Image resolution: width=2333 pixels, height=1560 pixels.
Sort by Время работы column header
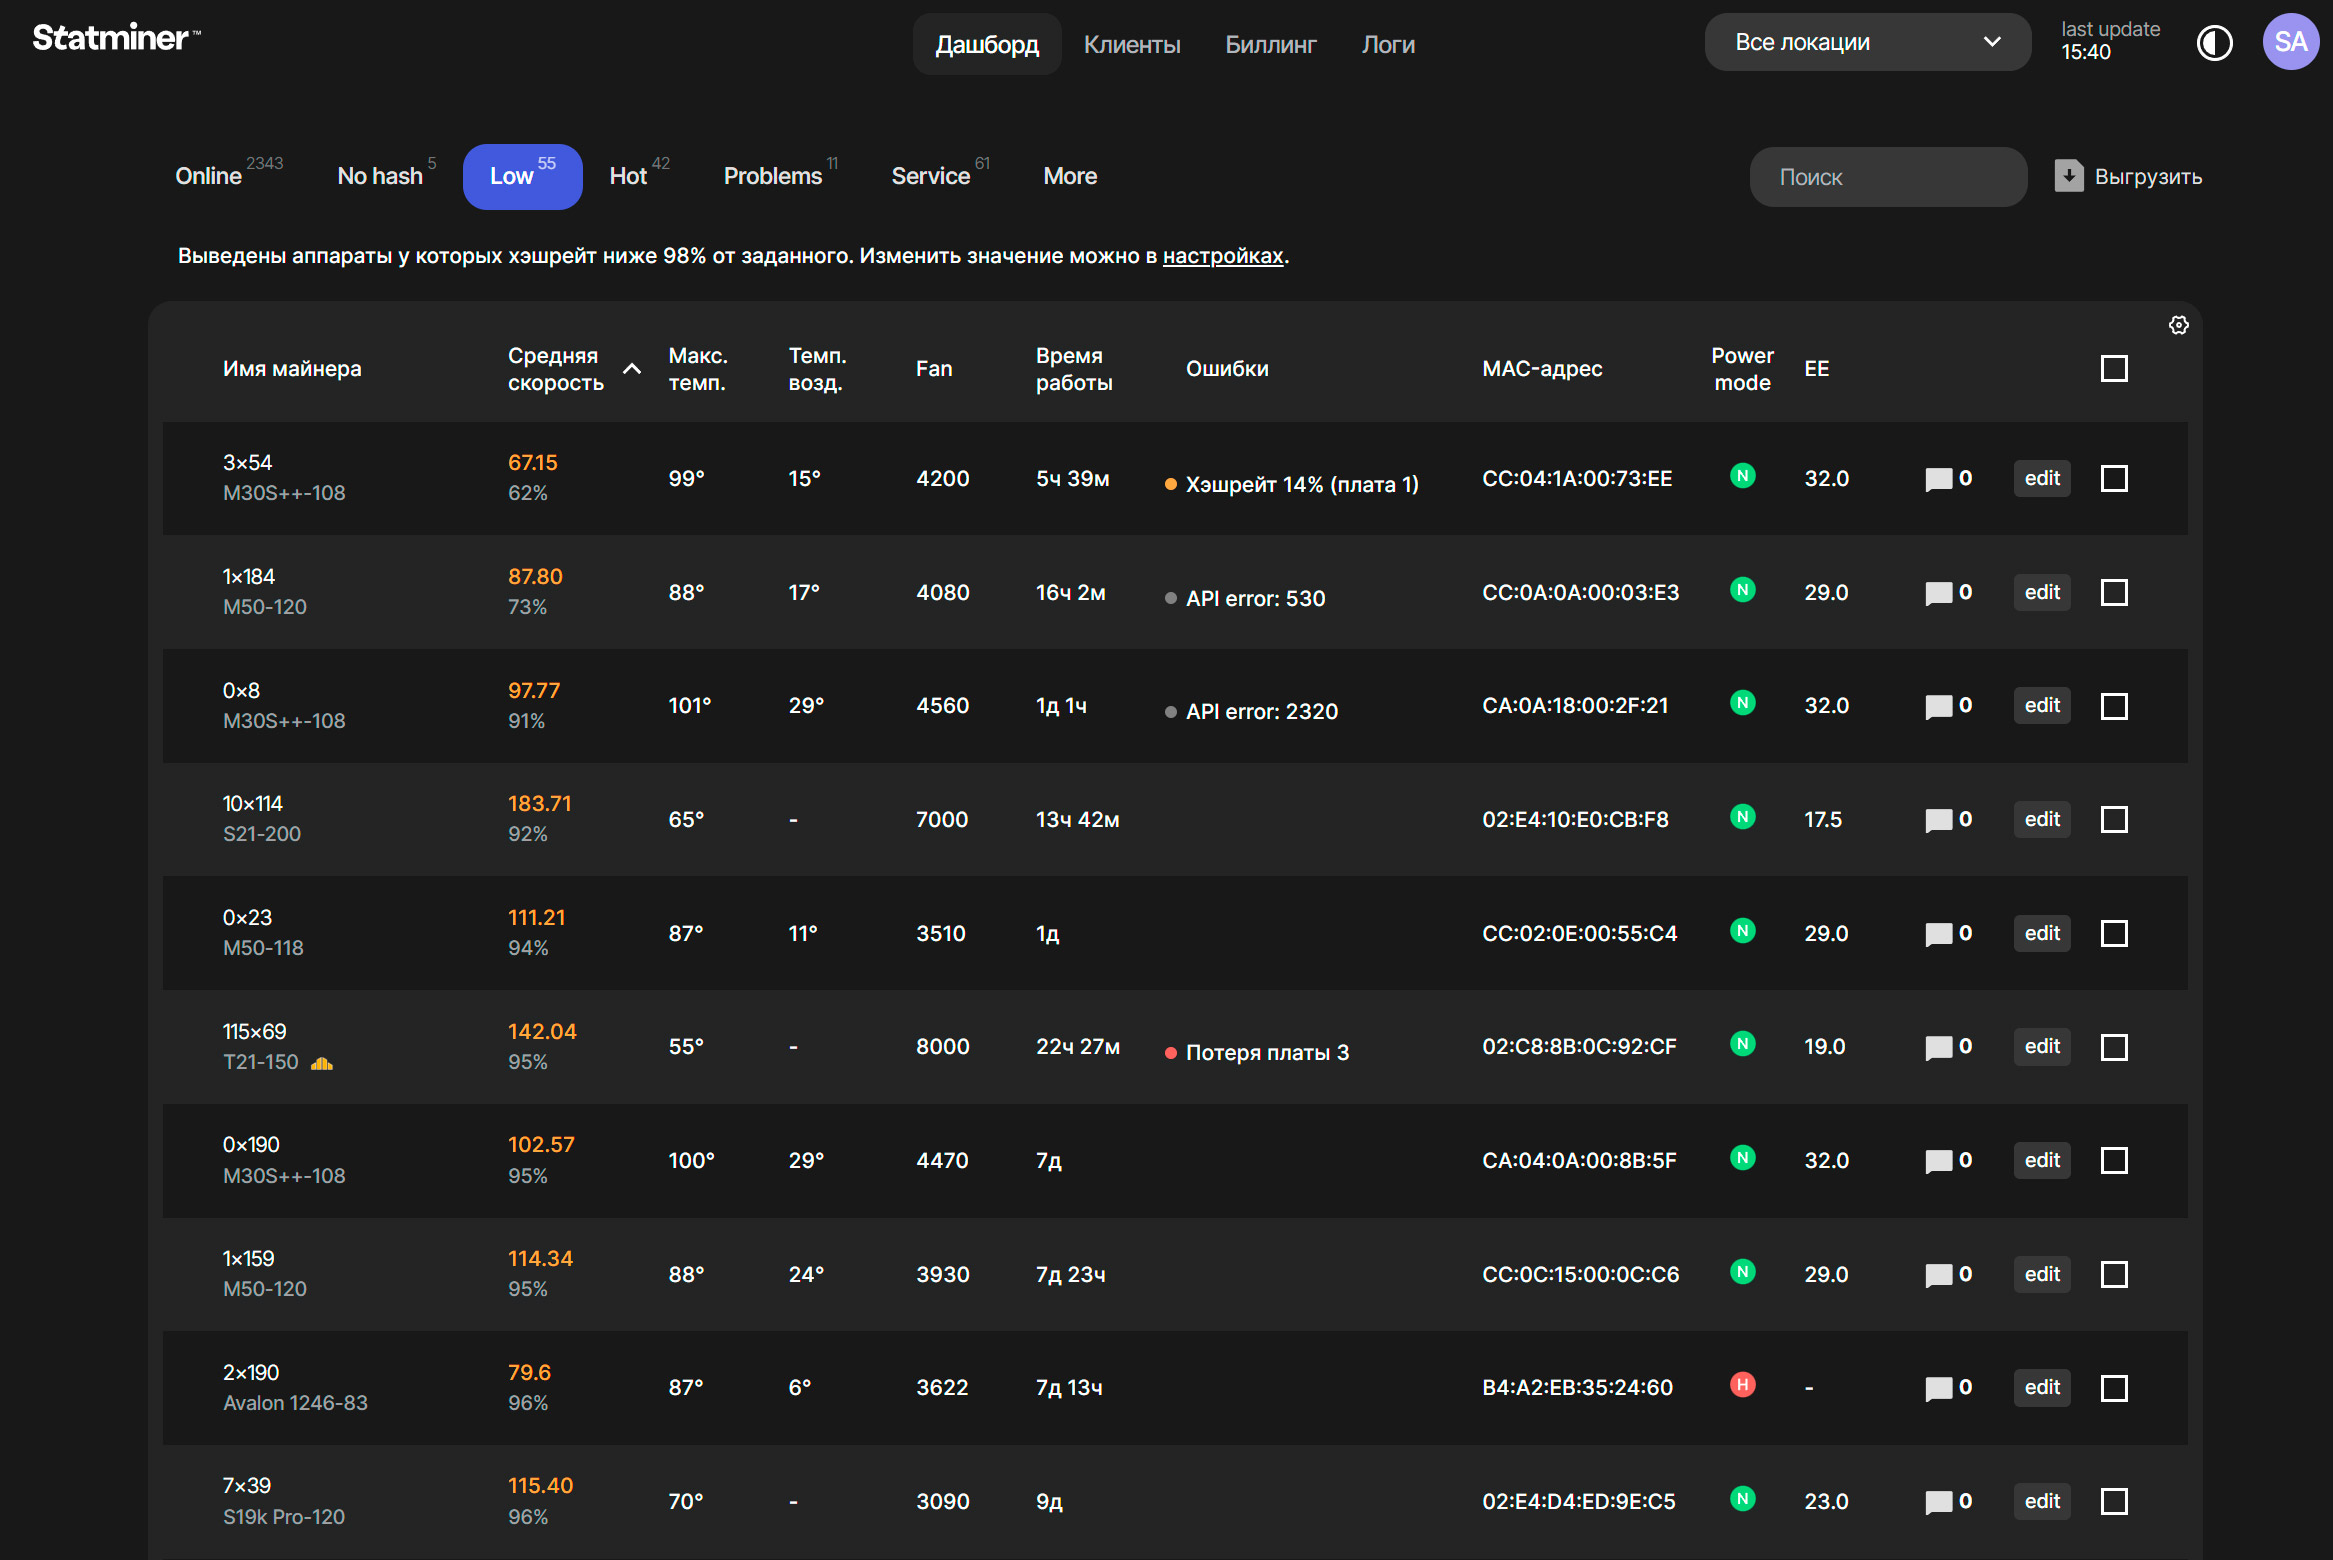point(1074,369)
